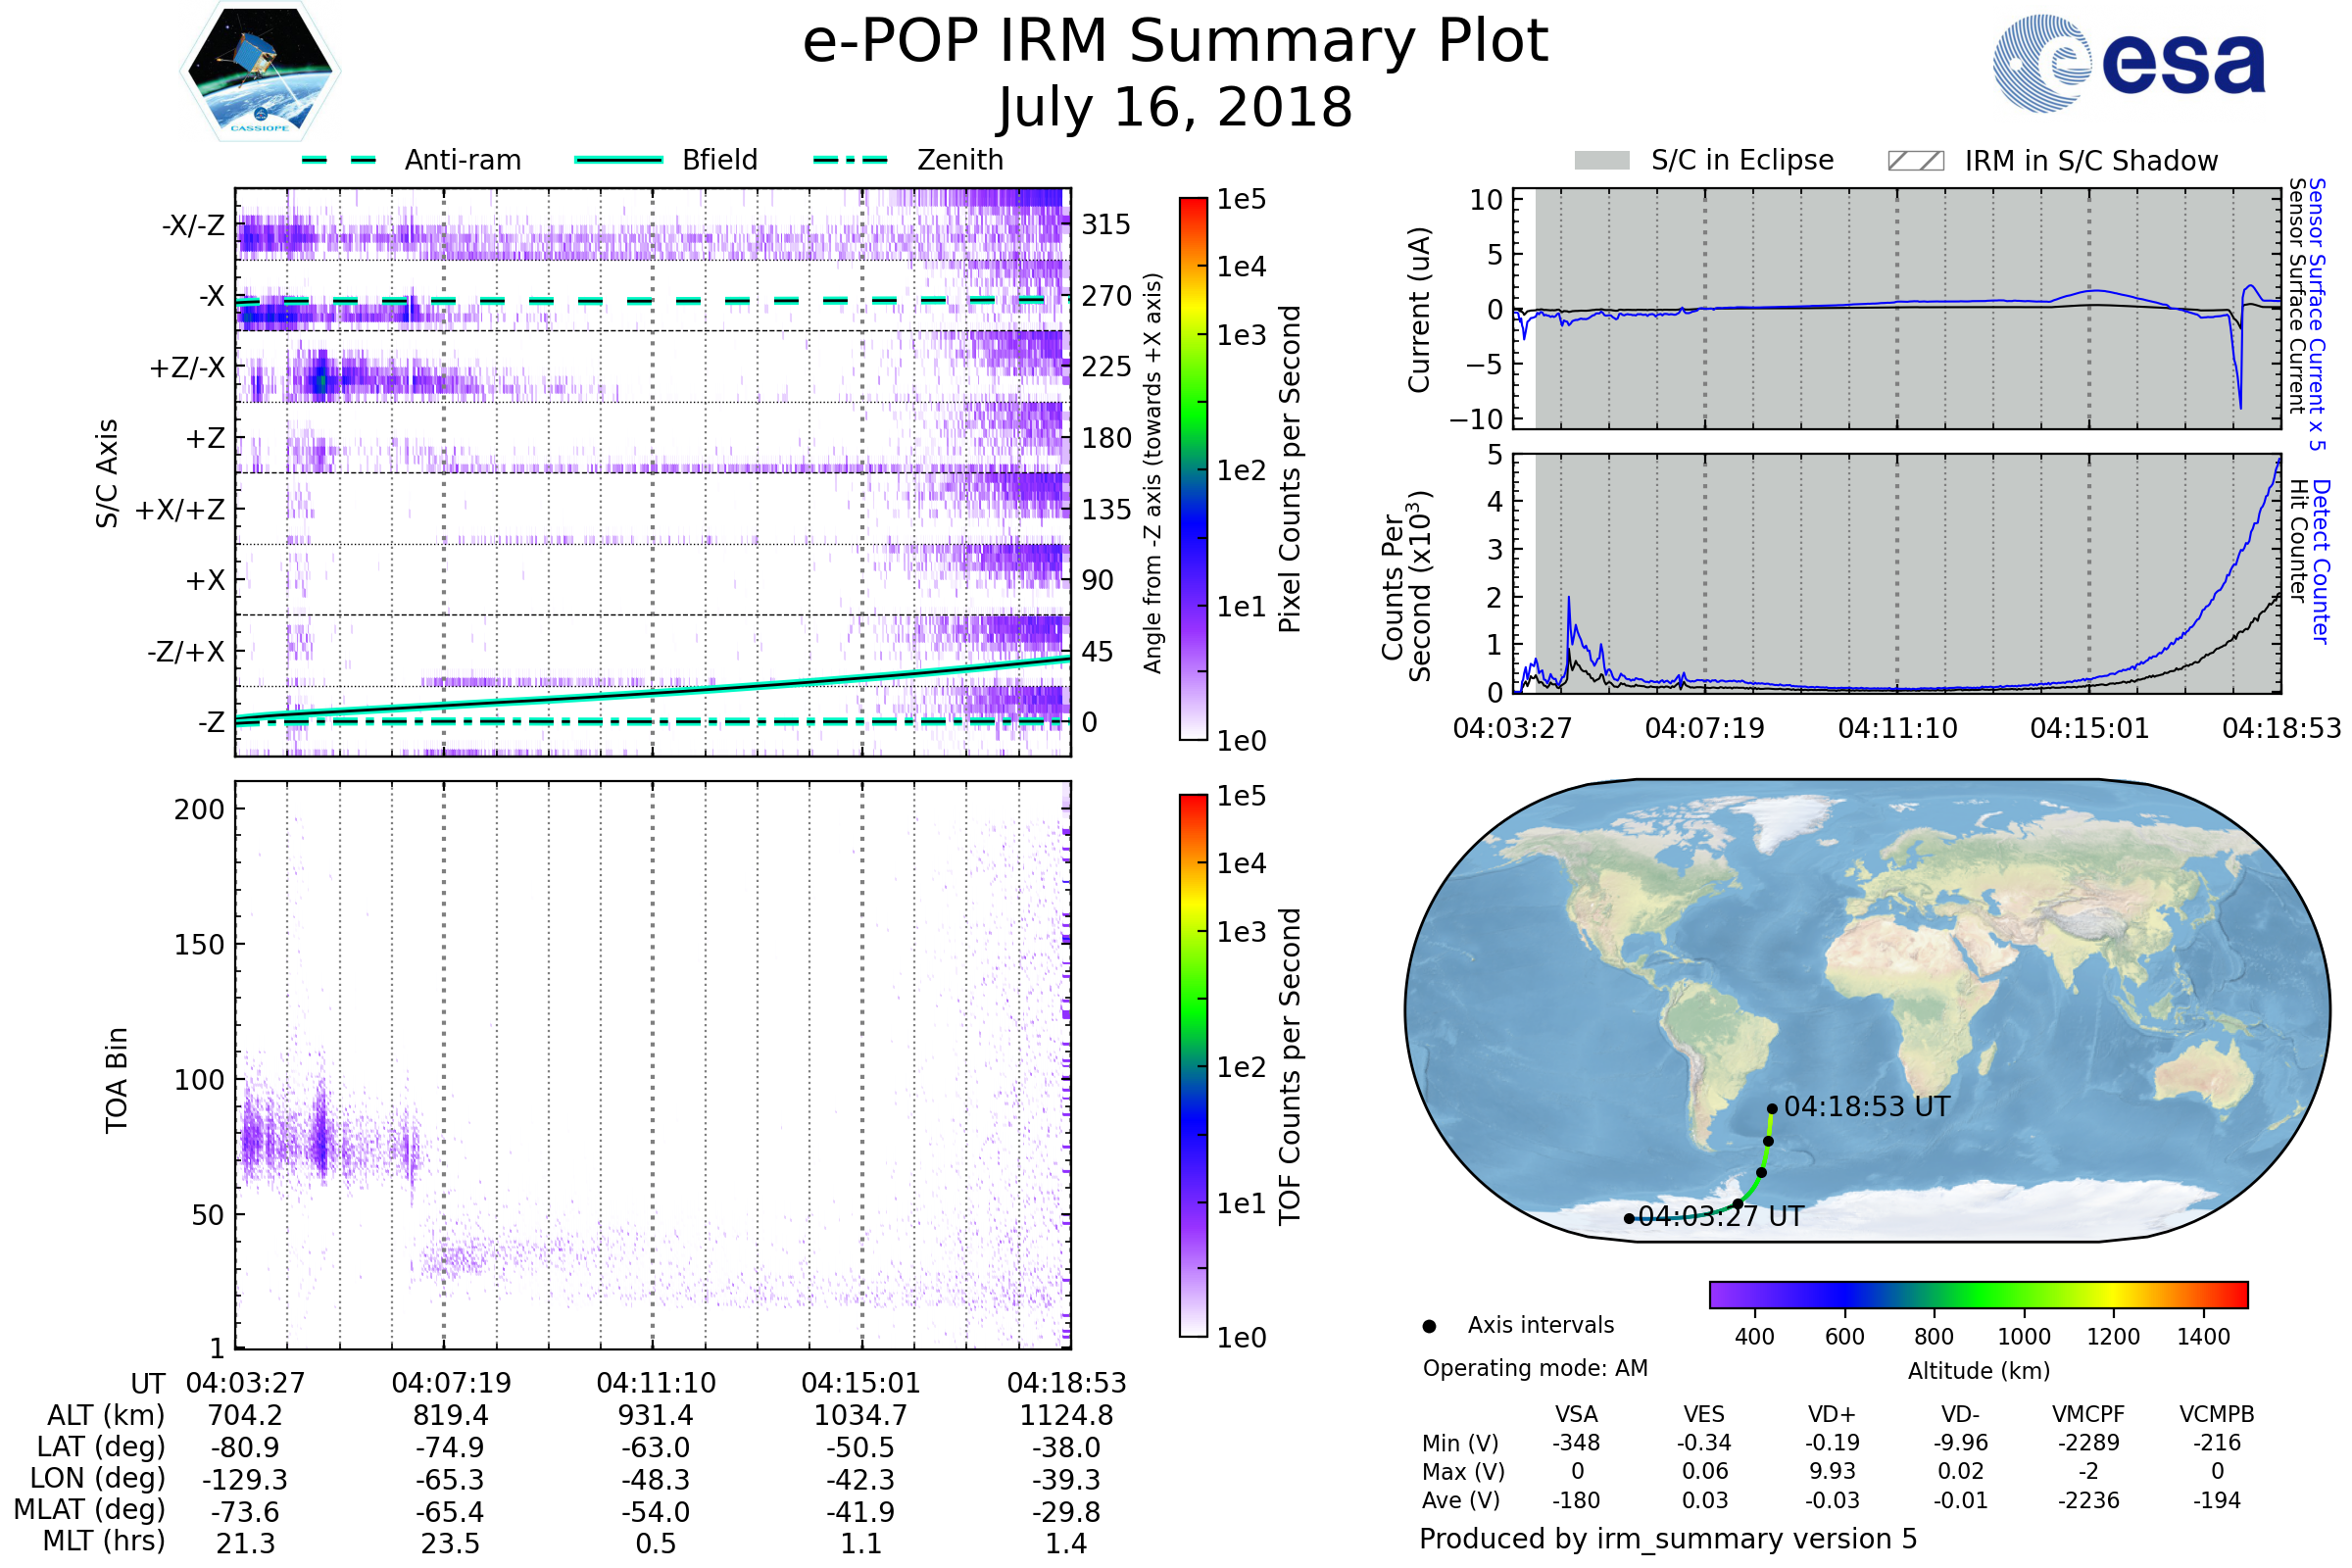Click the 04:18:53 UT map track label
The height and width of the screenshot is (1568, 2352).
[1866, 1107]
